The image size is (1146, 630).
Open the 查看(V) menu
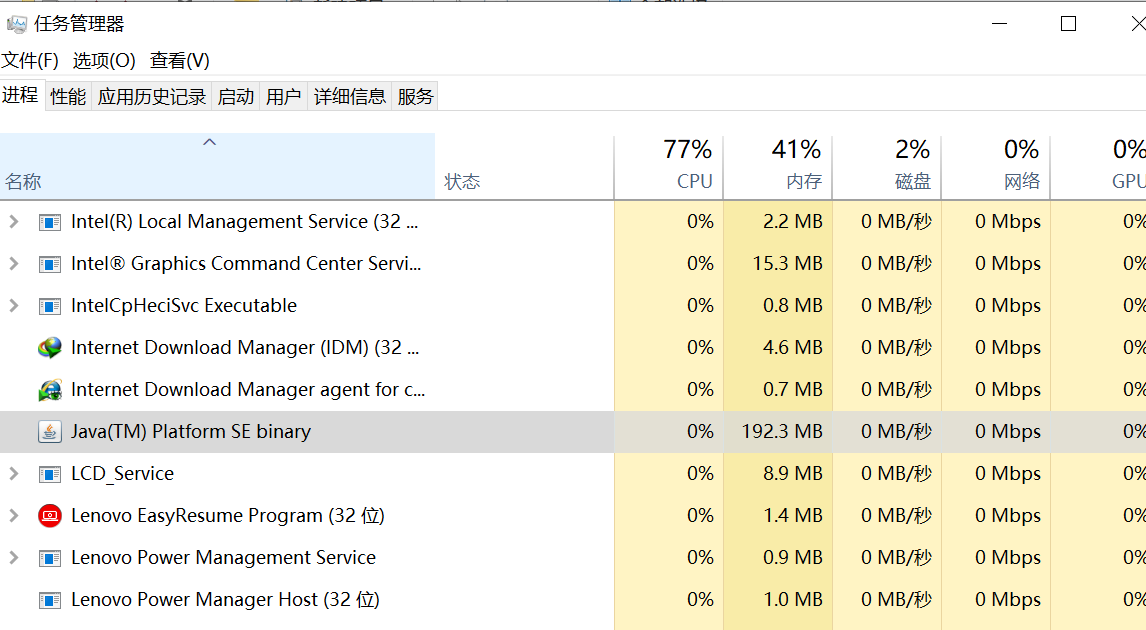tap(180, 60)
